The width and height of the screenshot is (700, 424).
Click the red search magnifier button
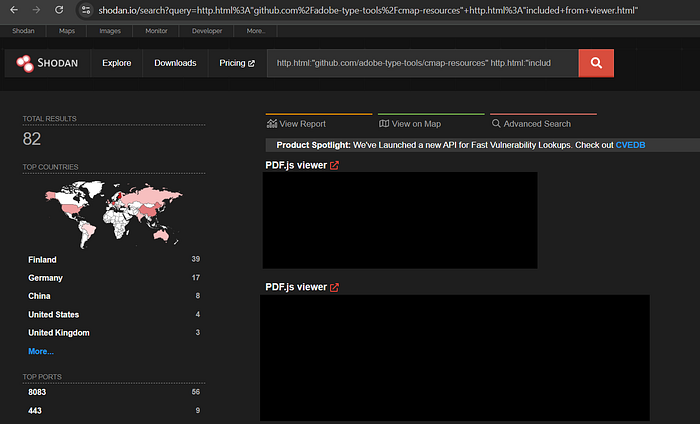click(596, 63)
